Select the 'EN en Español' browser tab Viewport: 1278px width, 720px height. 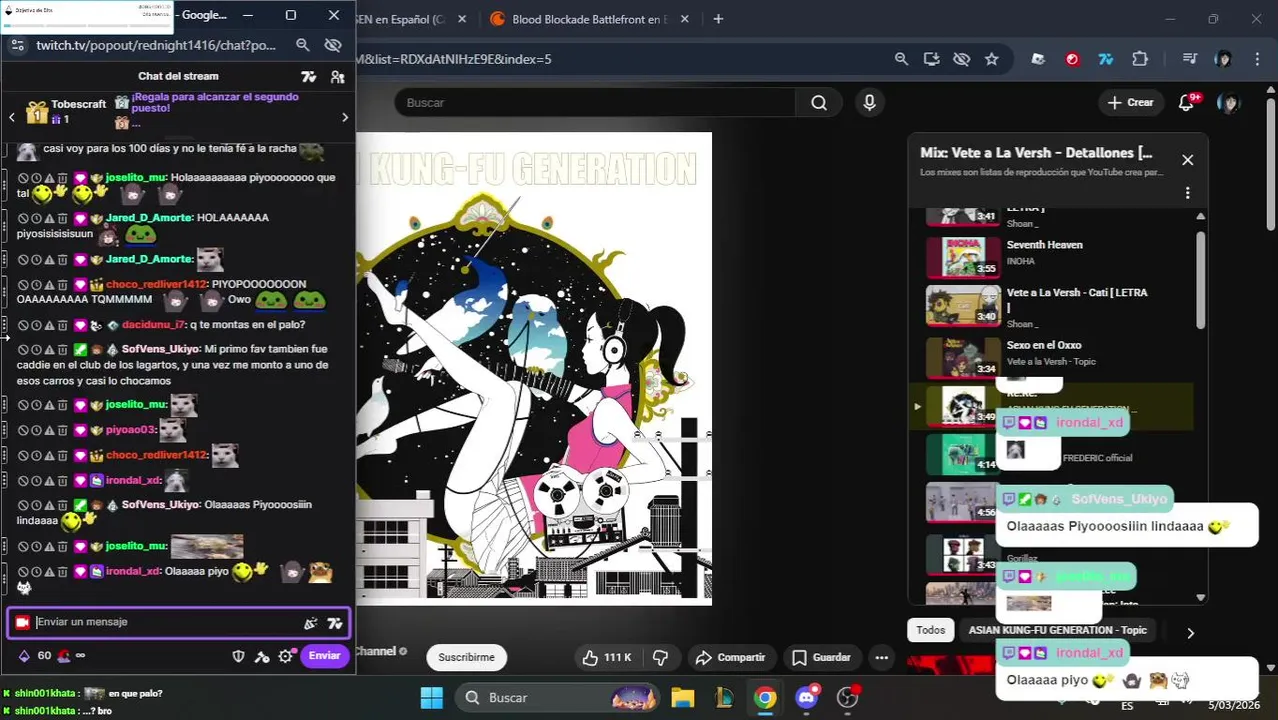coord(406,19)
